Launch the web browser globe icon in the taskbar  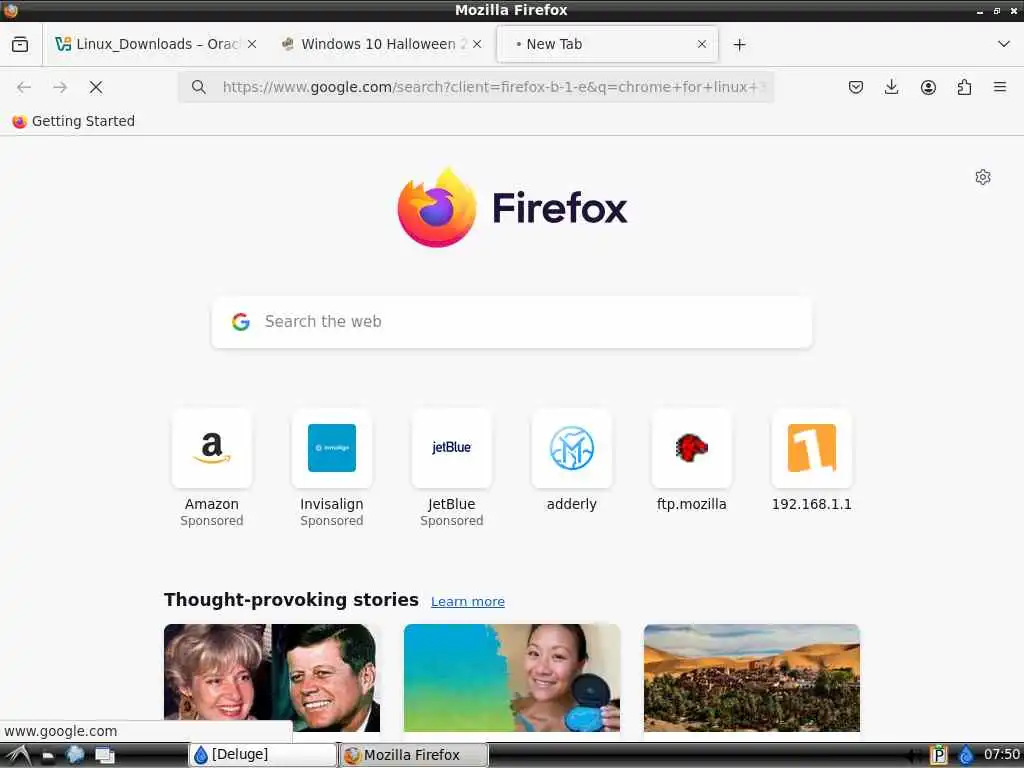[75, 755]
